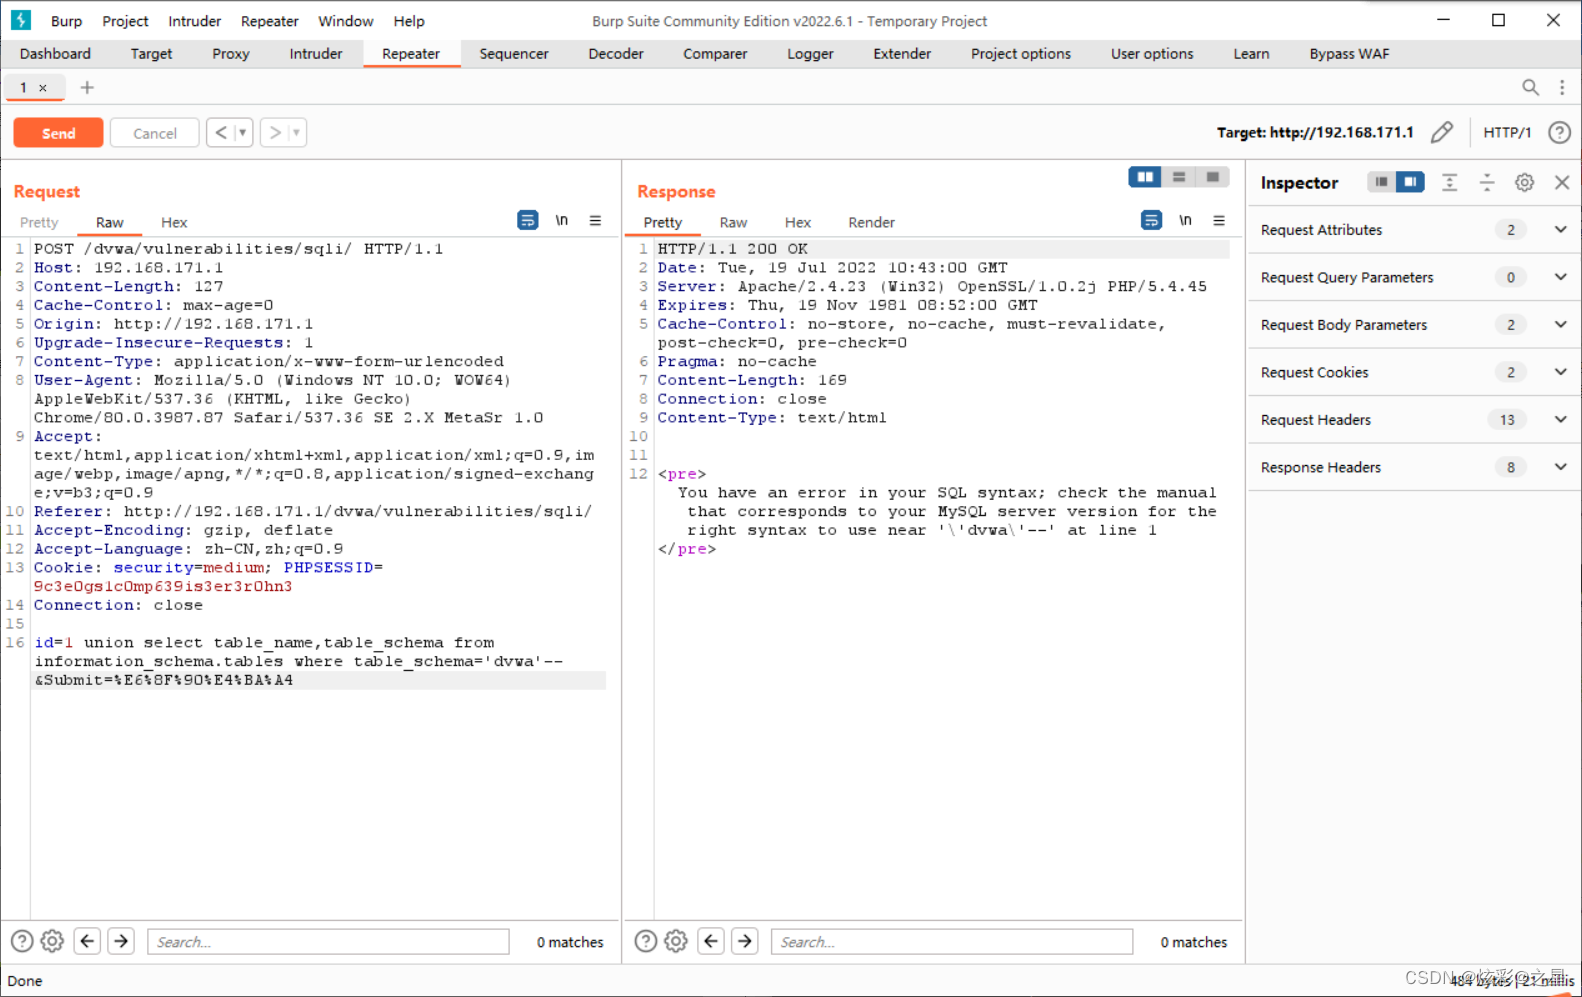Switch to the Proxy tab
1582x997 pixels.
click(231, 54)
